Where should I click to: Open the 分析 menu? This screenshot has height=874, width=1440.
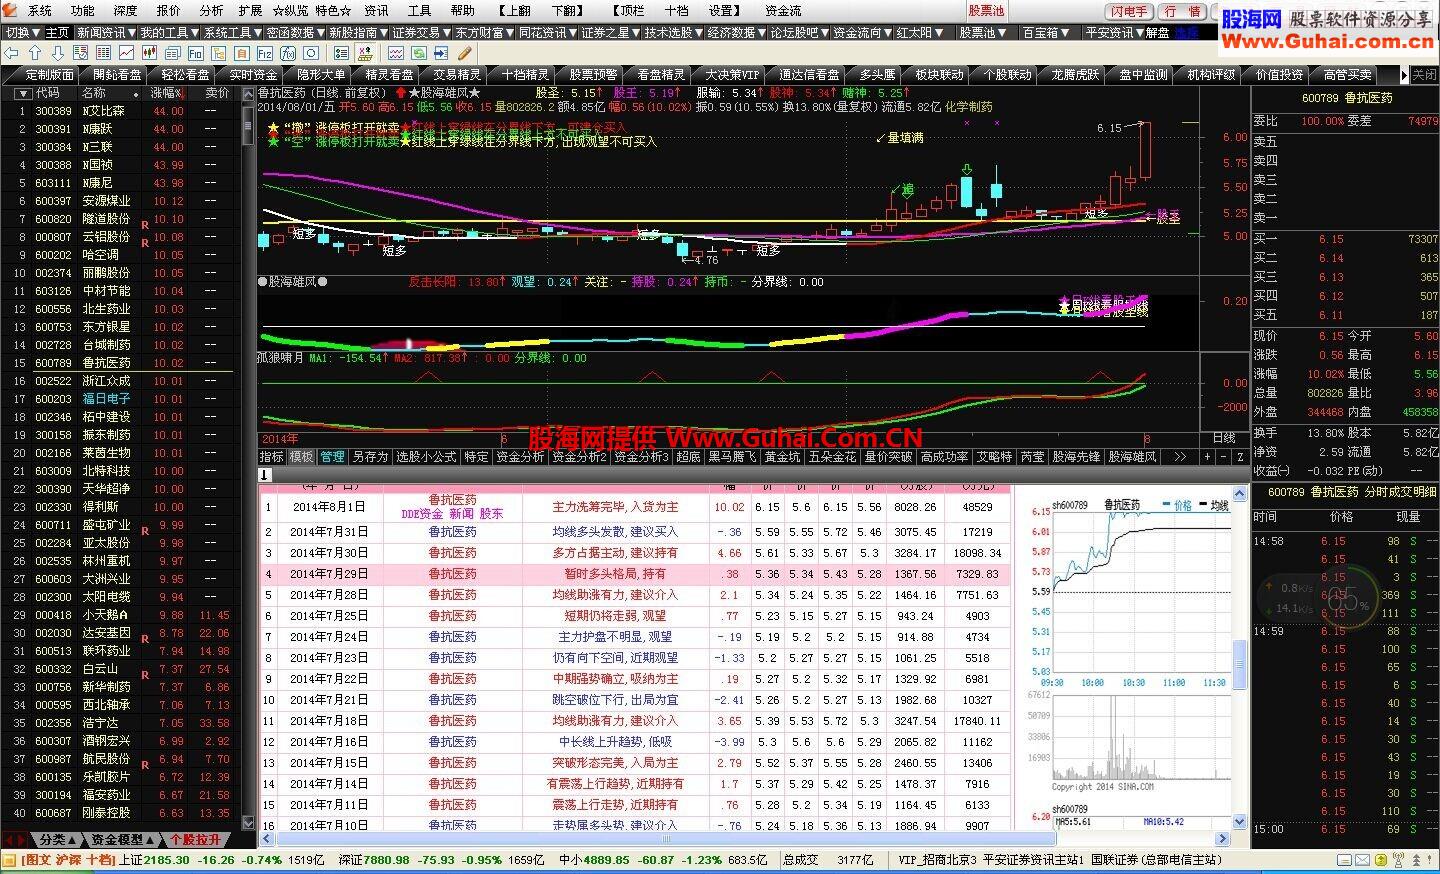click(x=211, y=11)
